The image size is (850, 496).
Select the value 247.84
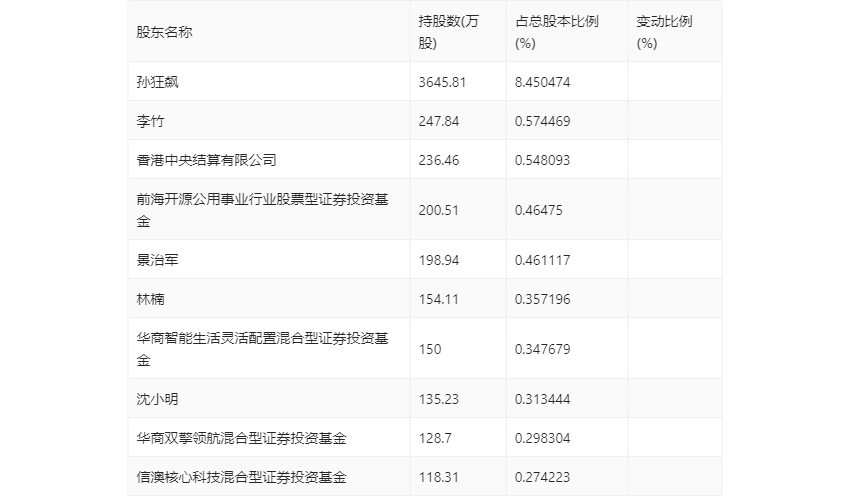(439, 121)
